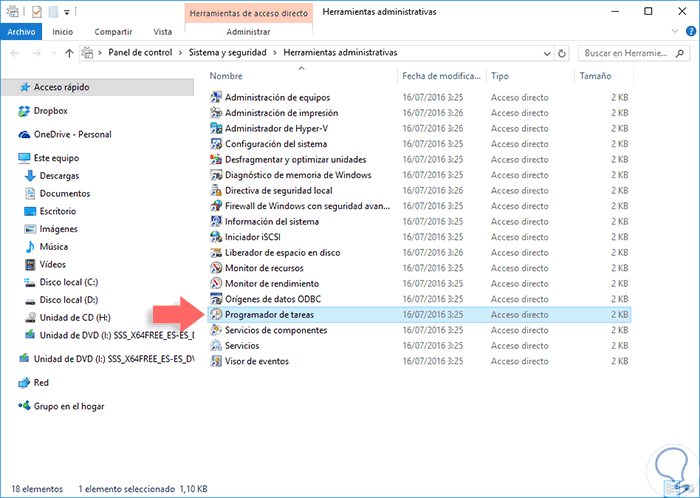Viewport: 700px width, 498px height.
Task: Click the Administración de impresión icon
Action: 216,113
